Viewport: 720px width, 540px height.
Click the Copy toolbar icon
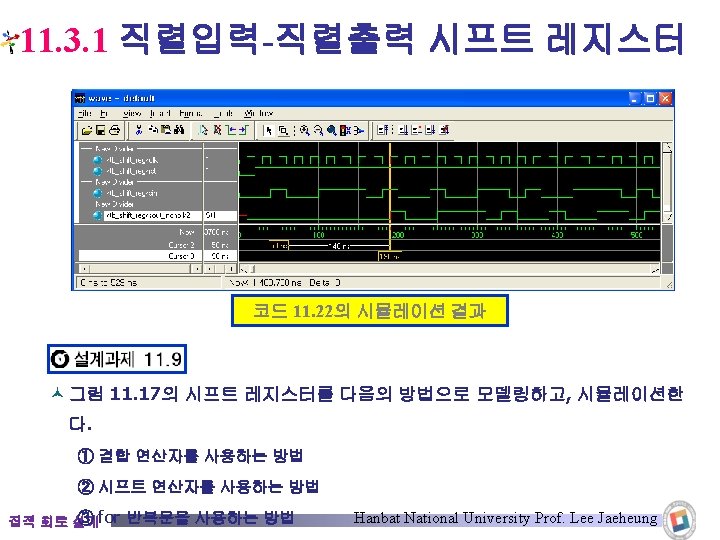153,130
